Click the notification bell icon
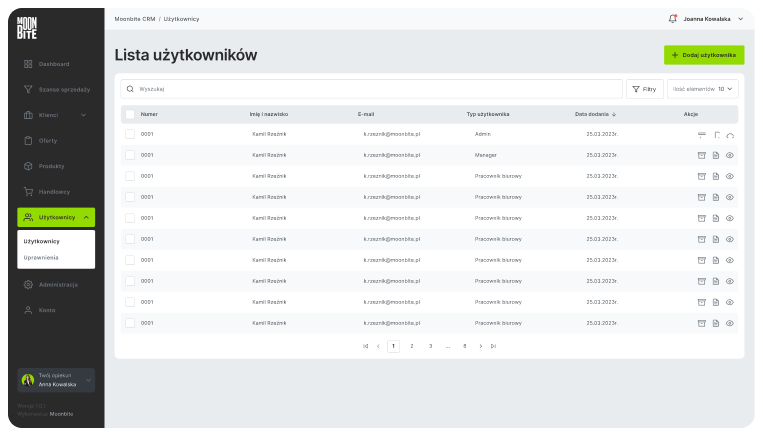Image resolution: width=763 pixels, height=436 pixels. tap(672, 19)
